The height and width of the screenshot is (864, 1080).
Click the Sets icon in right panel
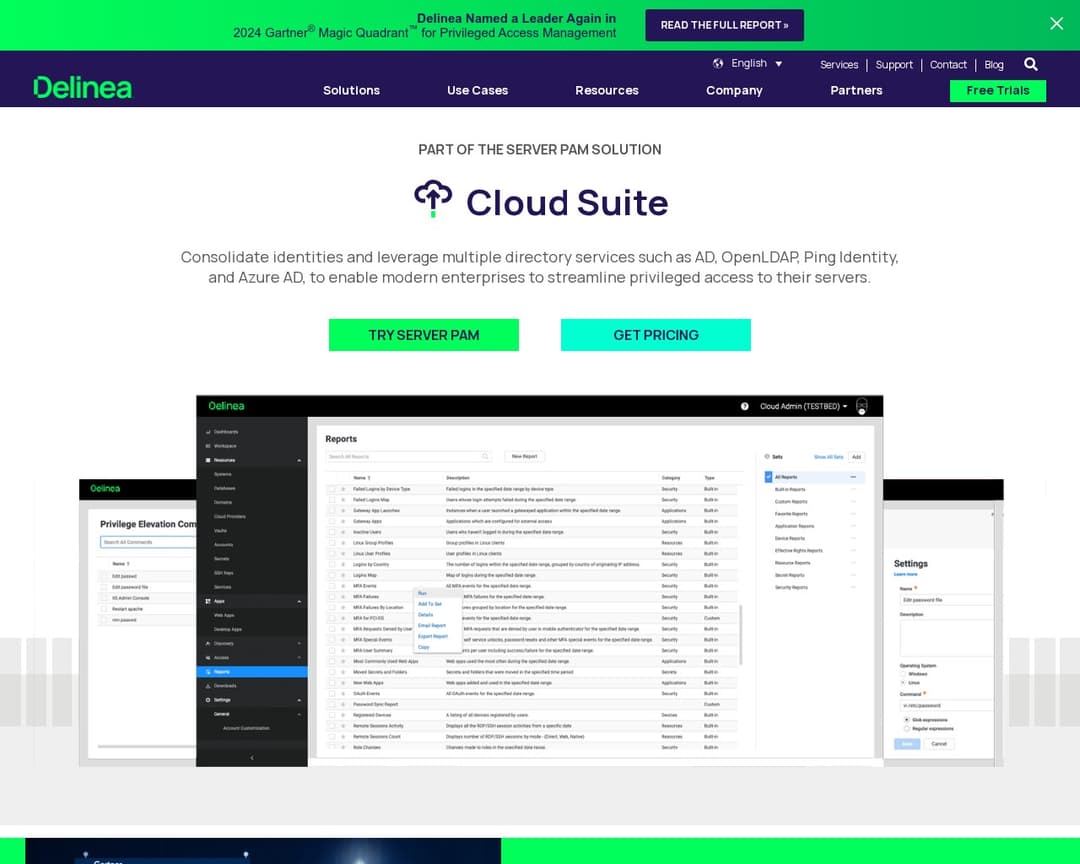767,457
